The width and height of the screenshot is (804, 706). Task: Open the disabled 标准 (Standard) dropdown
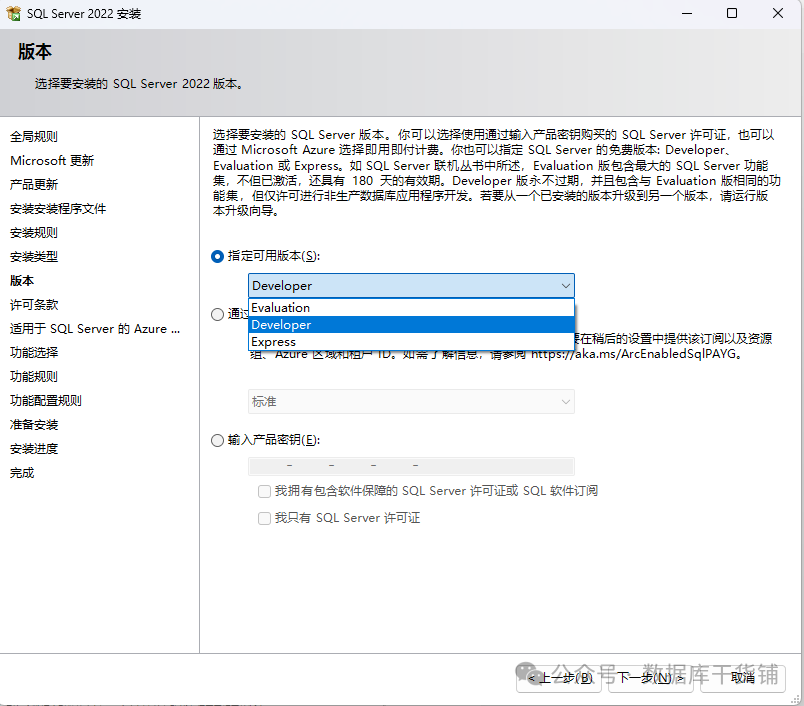tap(411, 401)
